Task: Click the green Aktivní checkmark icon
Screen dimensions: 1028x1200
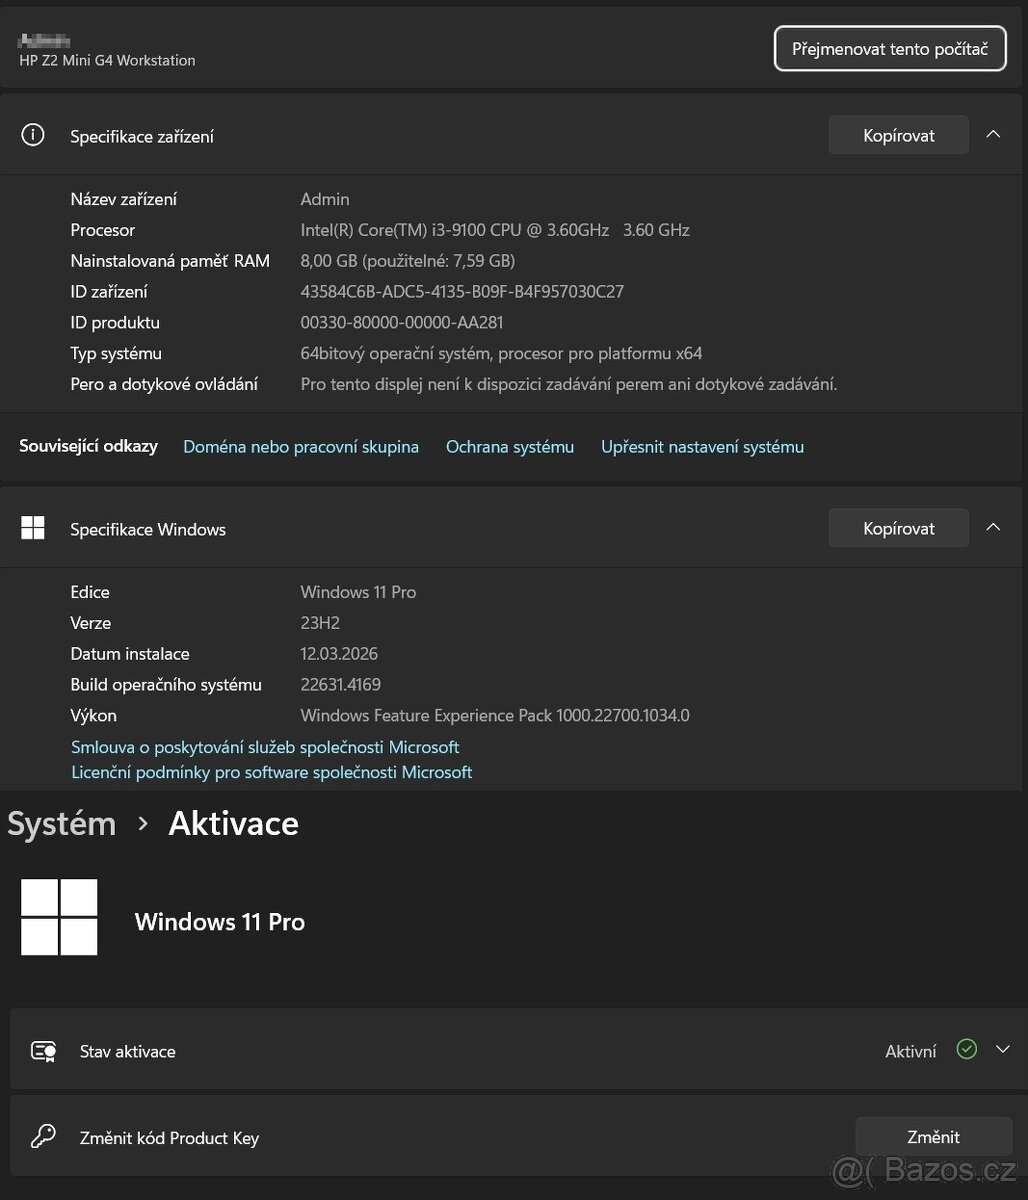Action: coord(966,1050)
